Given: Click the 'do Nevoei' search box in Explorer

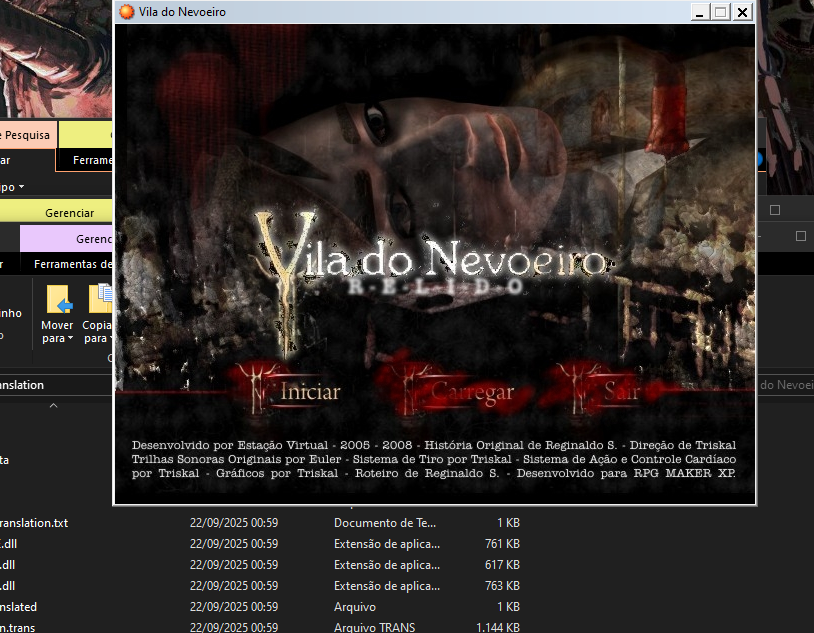Looking at the screenshot, I should 785,385.
